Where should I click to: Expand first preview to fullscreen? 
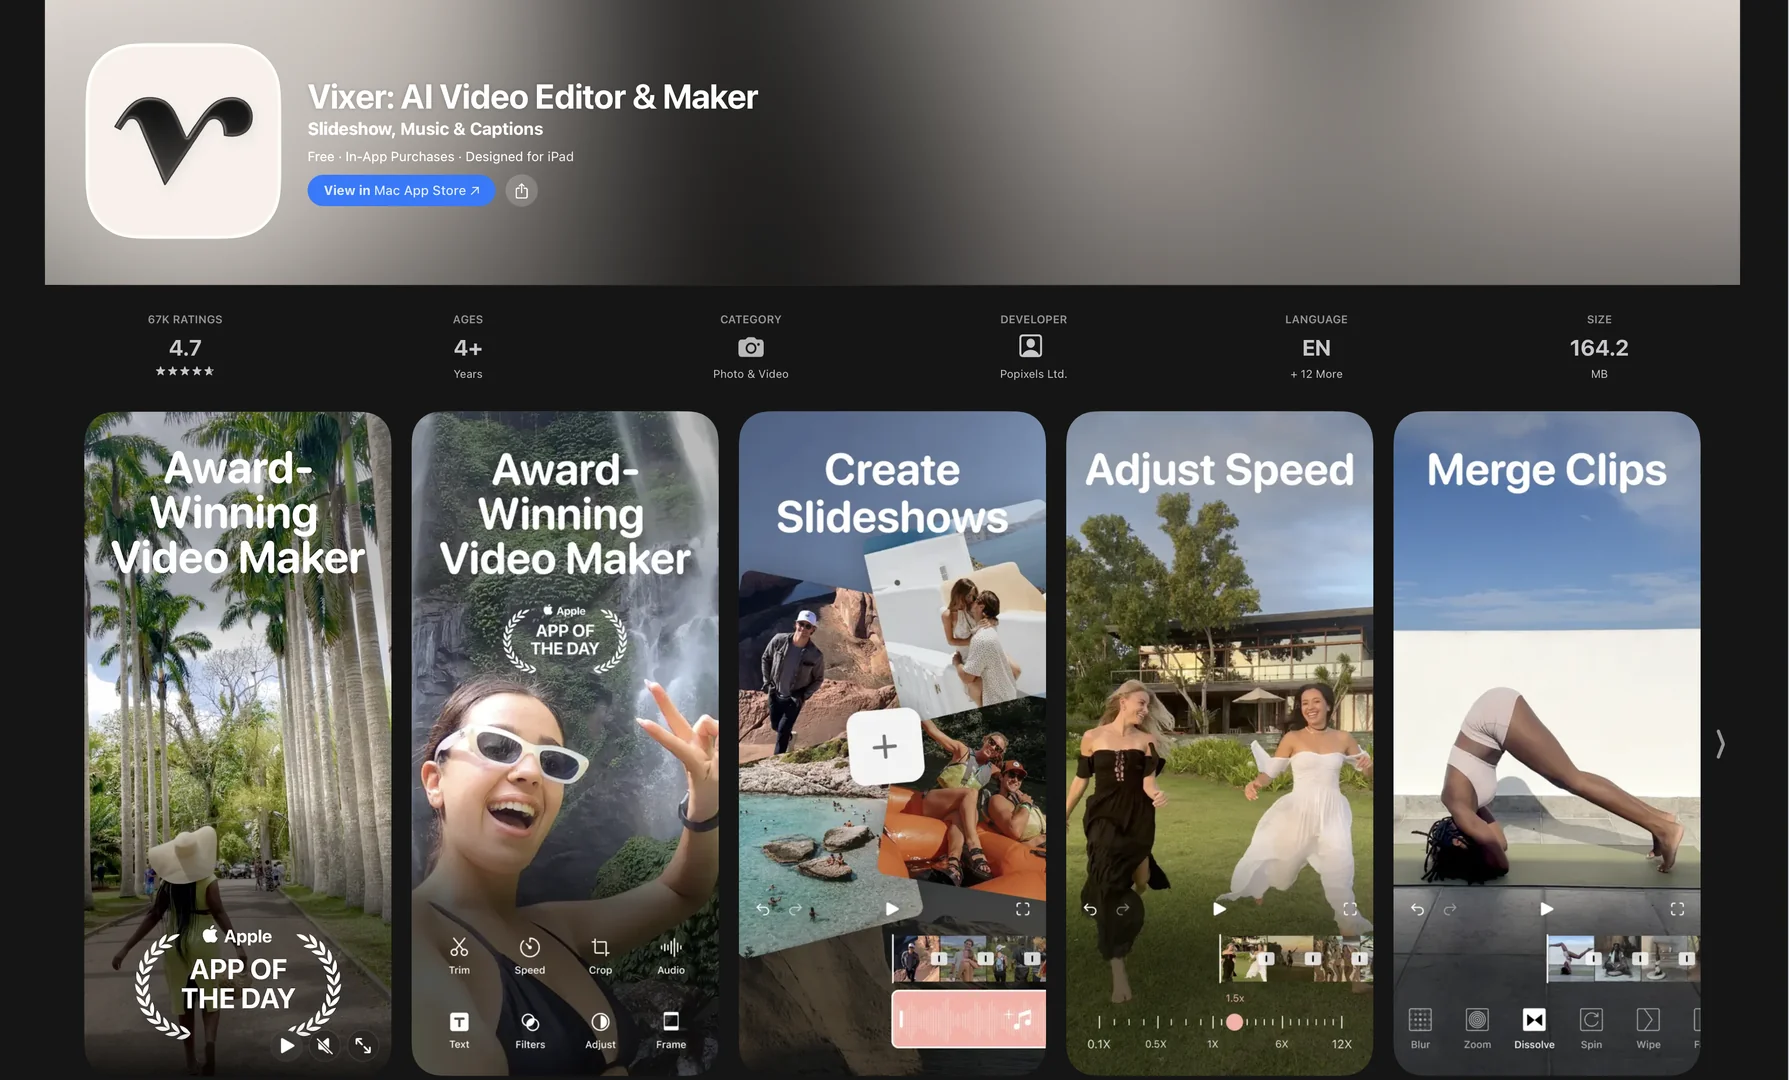363,1045
